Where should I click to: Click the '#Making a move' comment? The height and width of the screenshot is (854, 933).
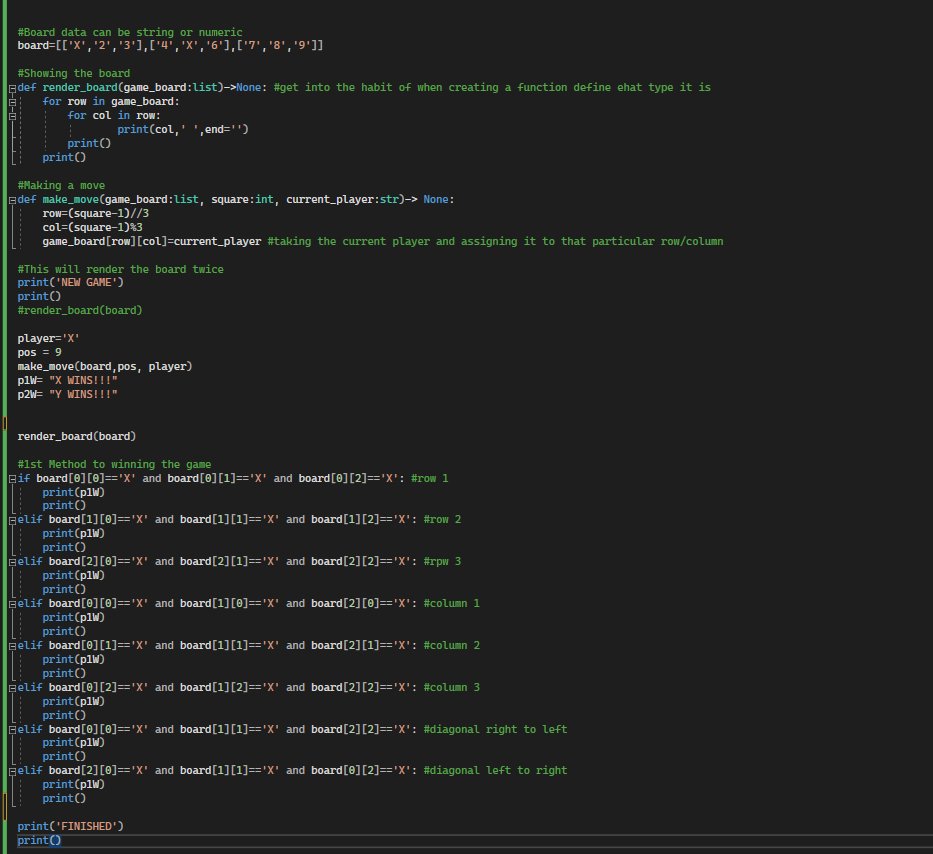[x=61, y=185]
